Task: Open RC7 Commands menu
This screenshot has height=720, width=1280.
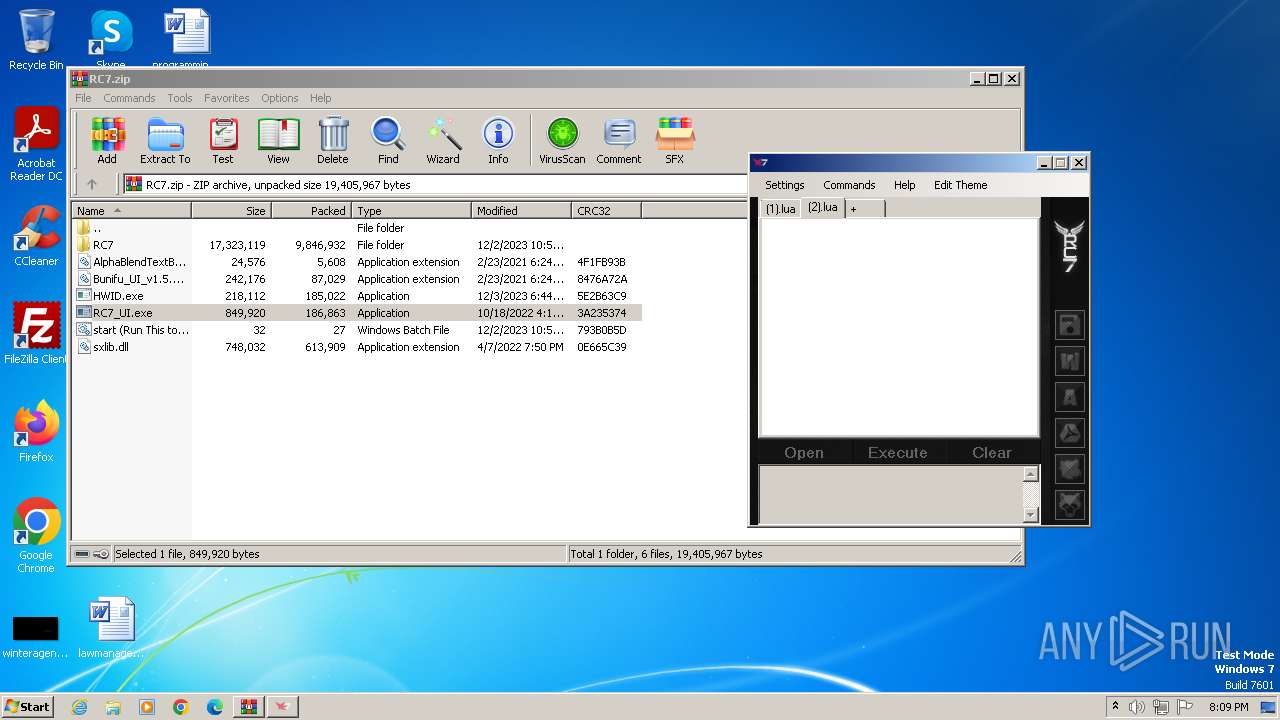Action: (x=849, y=185)
